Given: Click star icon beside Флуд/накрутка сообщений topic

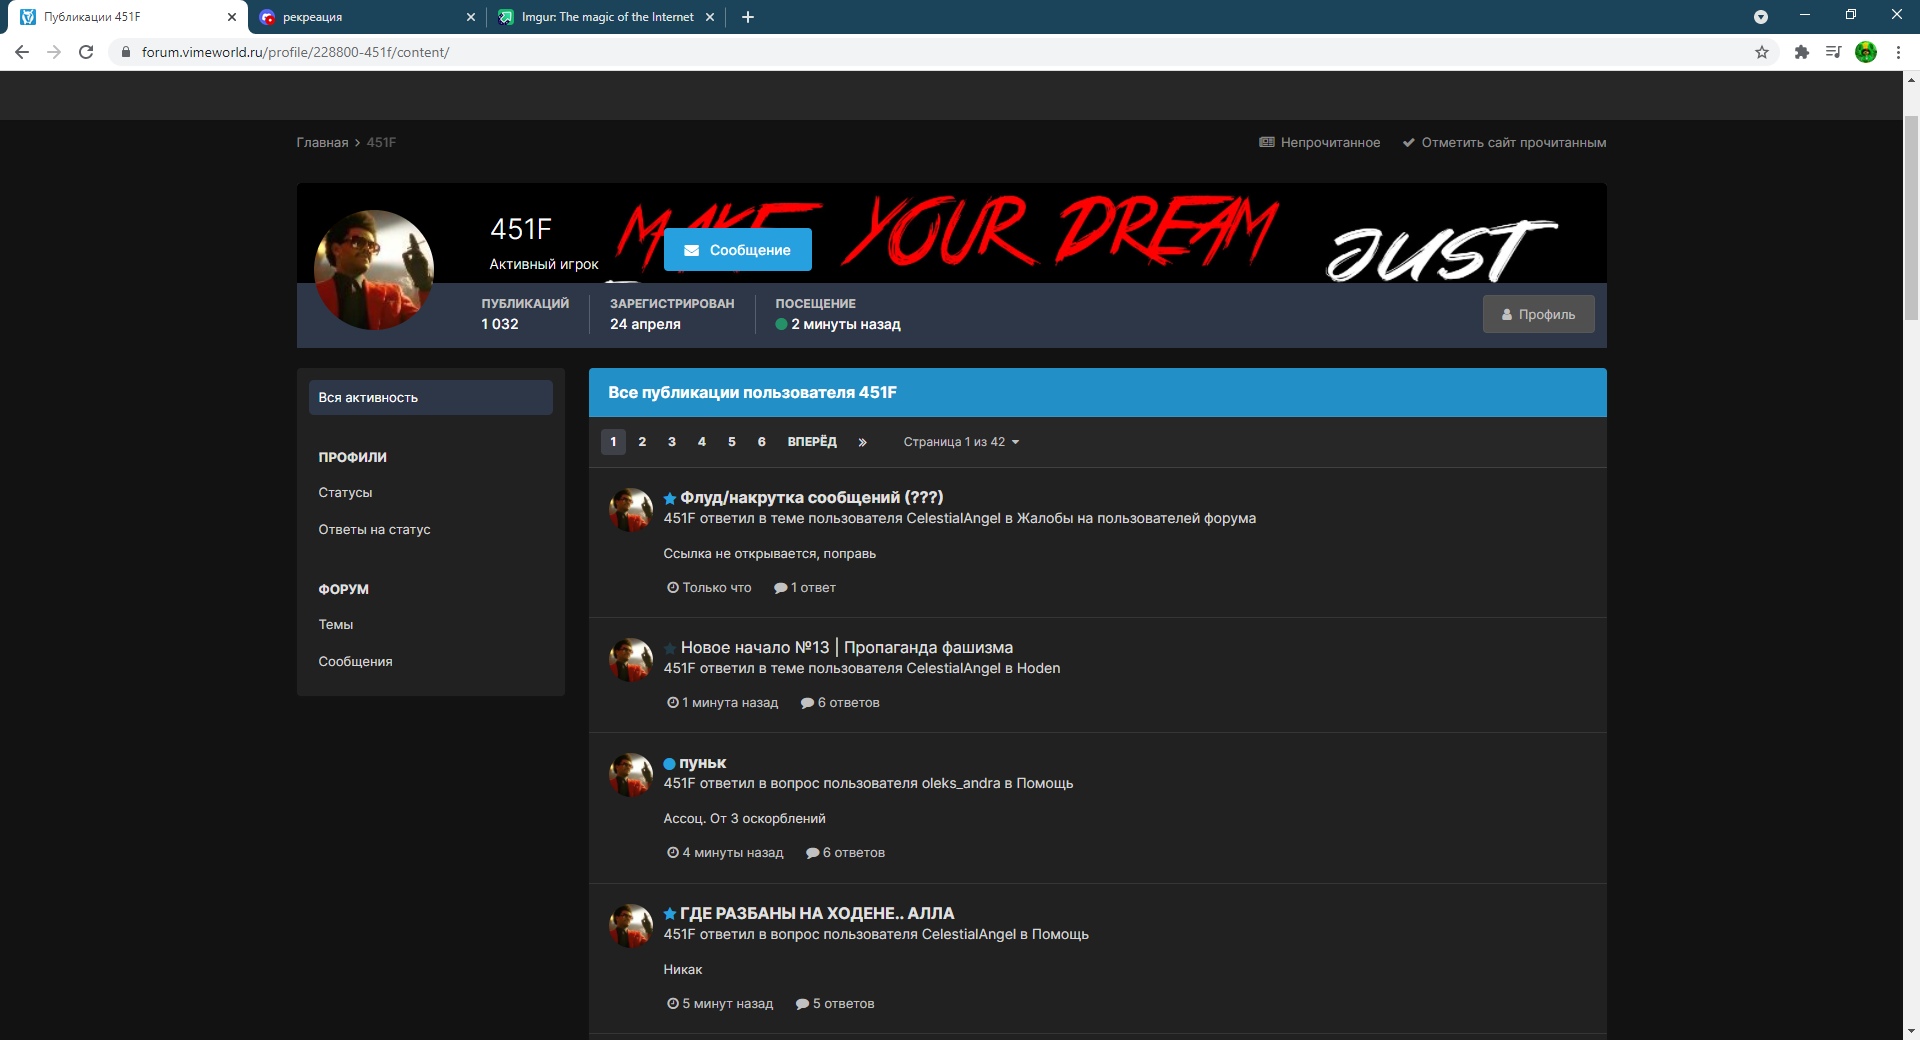Looking at the screenshot, I should click(670, 498).
